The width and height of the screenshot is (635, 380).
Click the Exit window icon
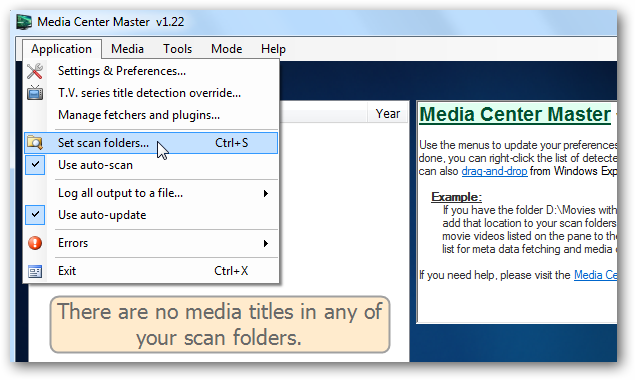coord(35,271)
